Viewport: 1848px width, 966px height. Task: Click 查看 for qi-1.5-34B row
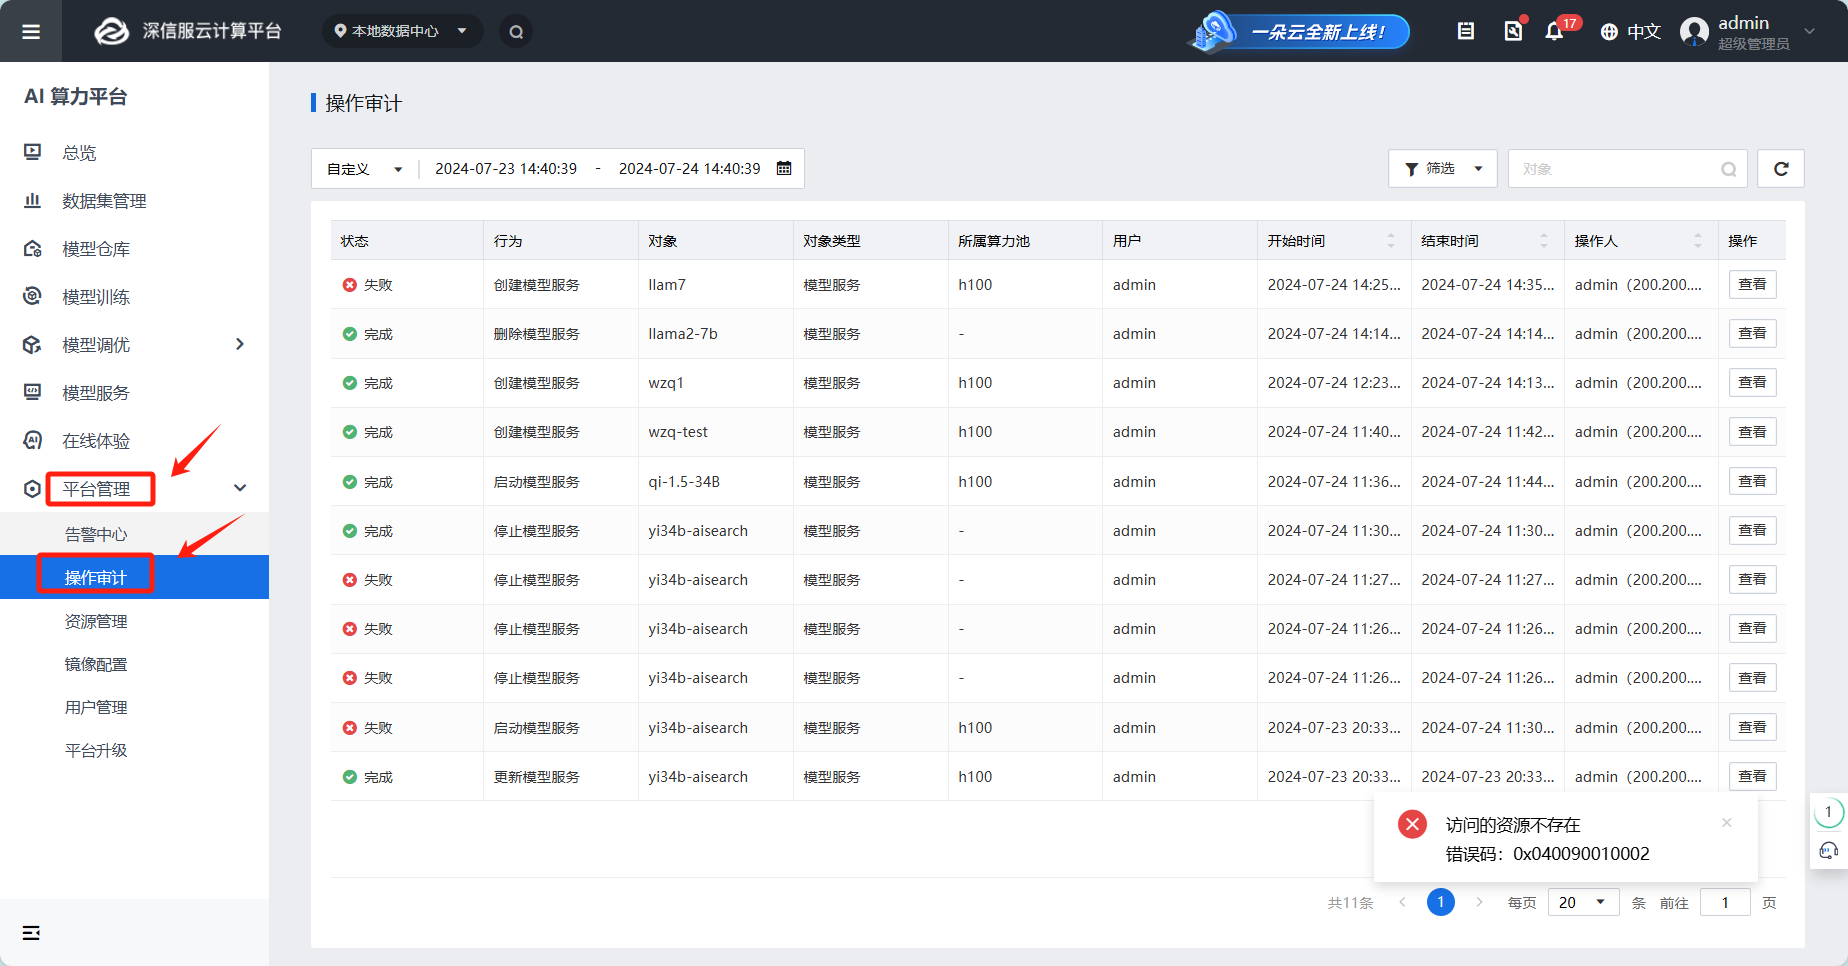point(1752,481)
